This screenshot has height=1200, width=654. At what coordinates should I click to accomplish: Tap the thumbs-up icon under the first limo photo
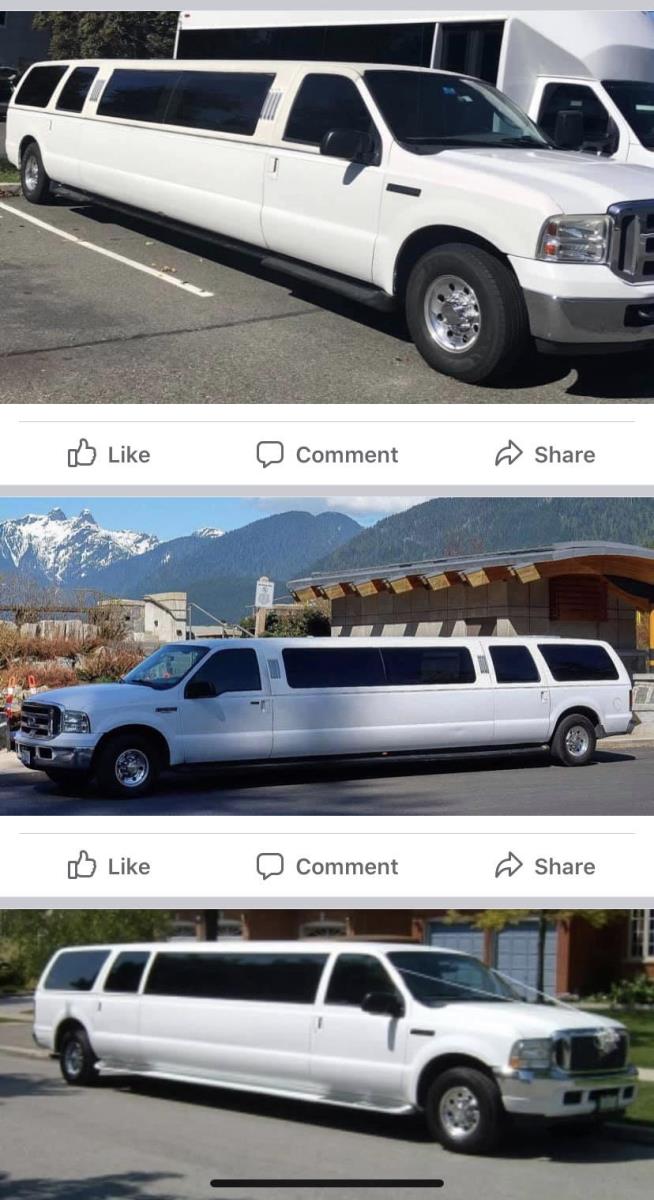click(x=82, y=454)
